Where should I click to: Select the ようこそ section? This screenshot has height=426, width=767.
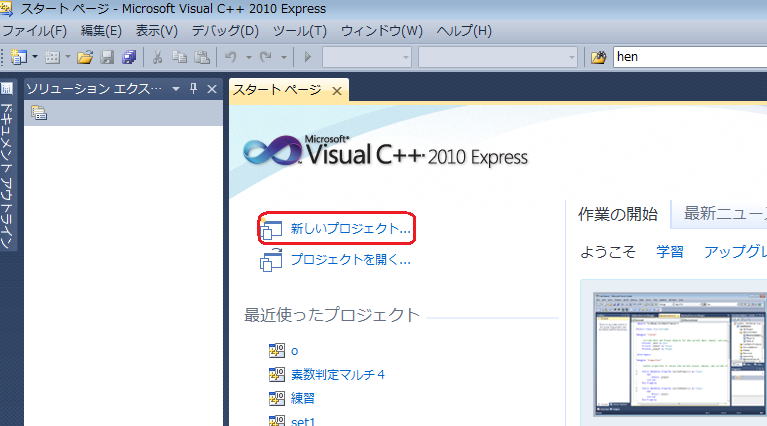point(608,252)
